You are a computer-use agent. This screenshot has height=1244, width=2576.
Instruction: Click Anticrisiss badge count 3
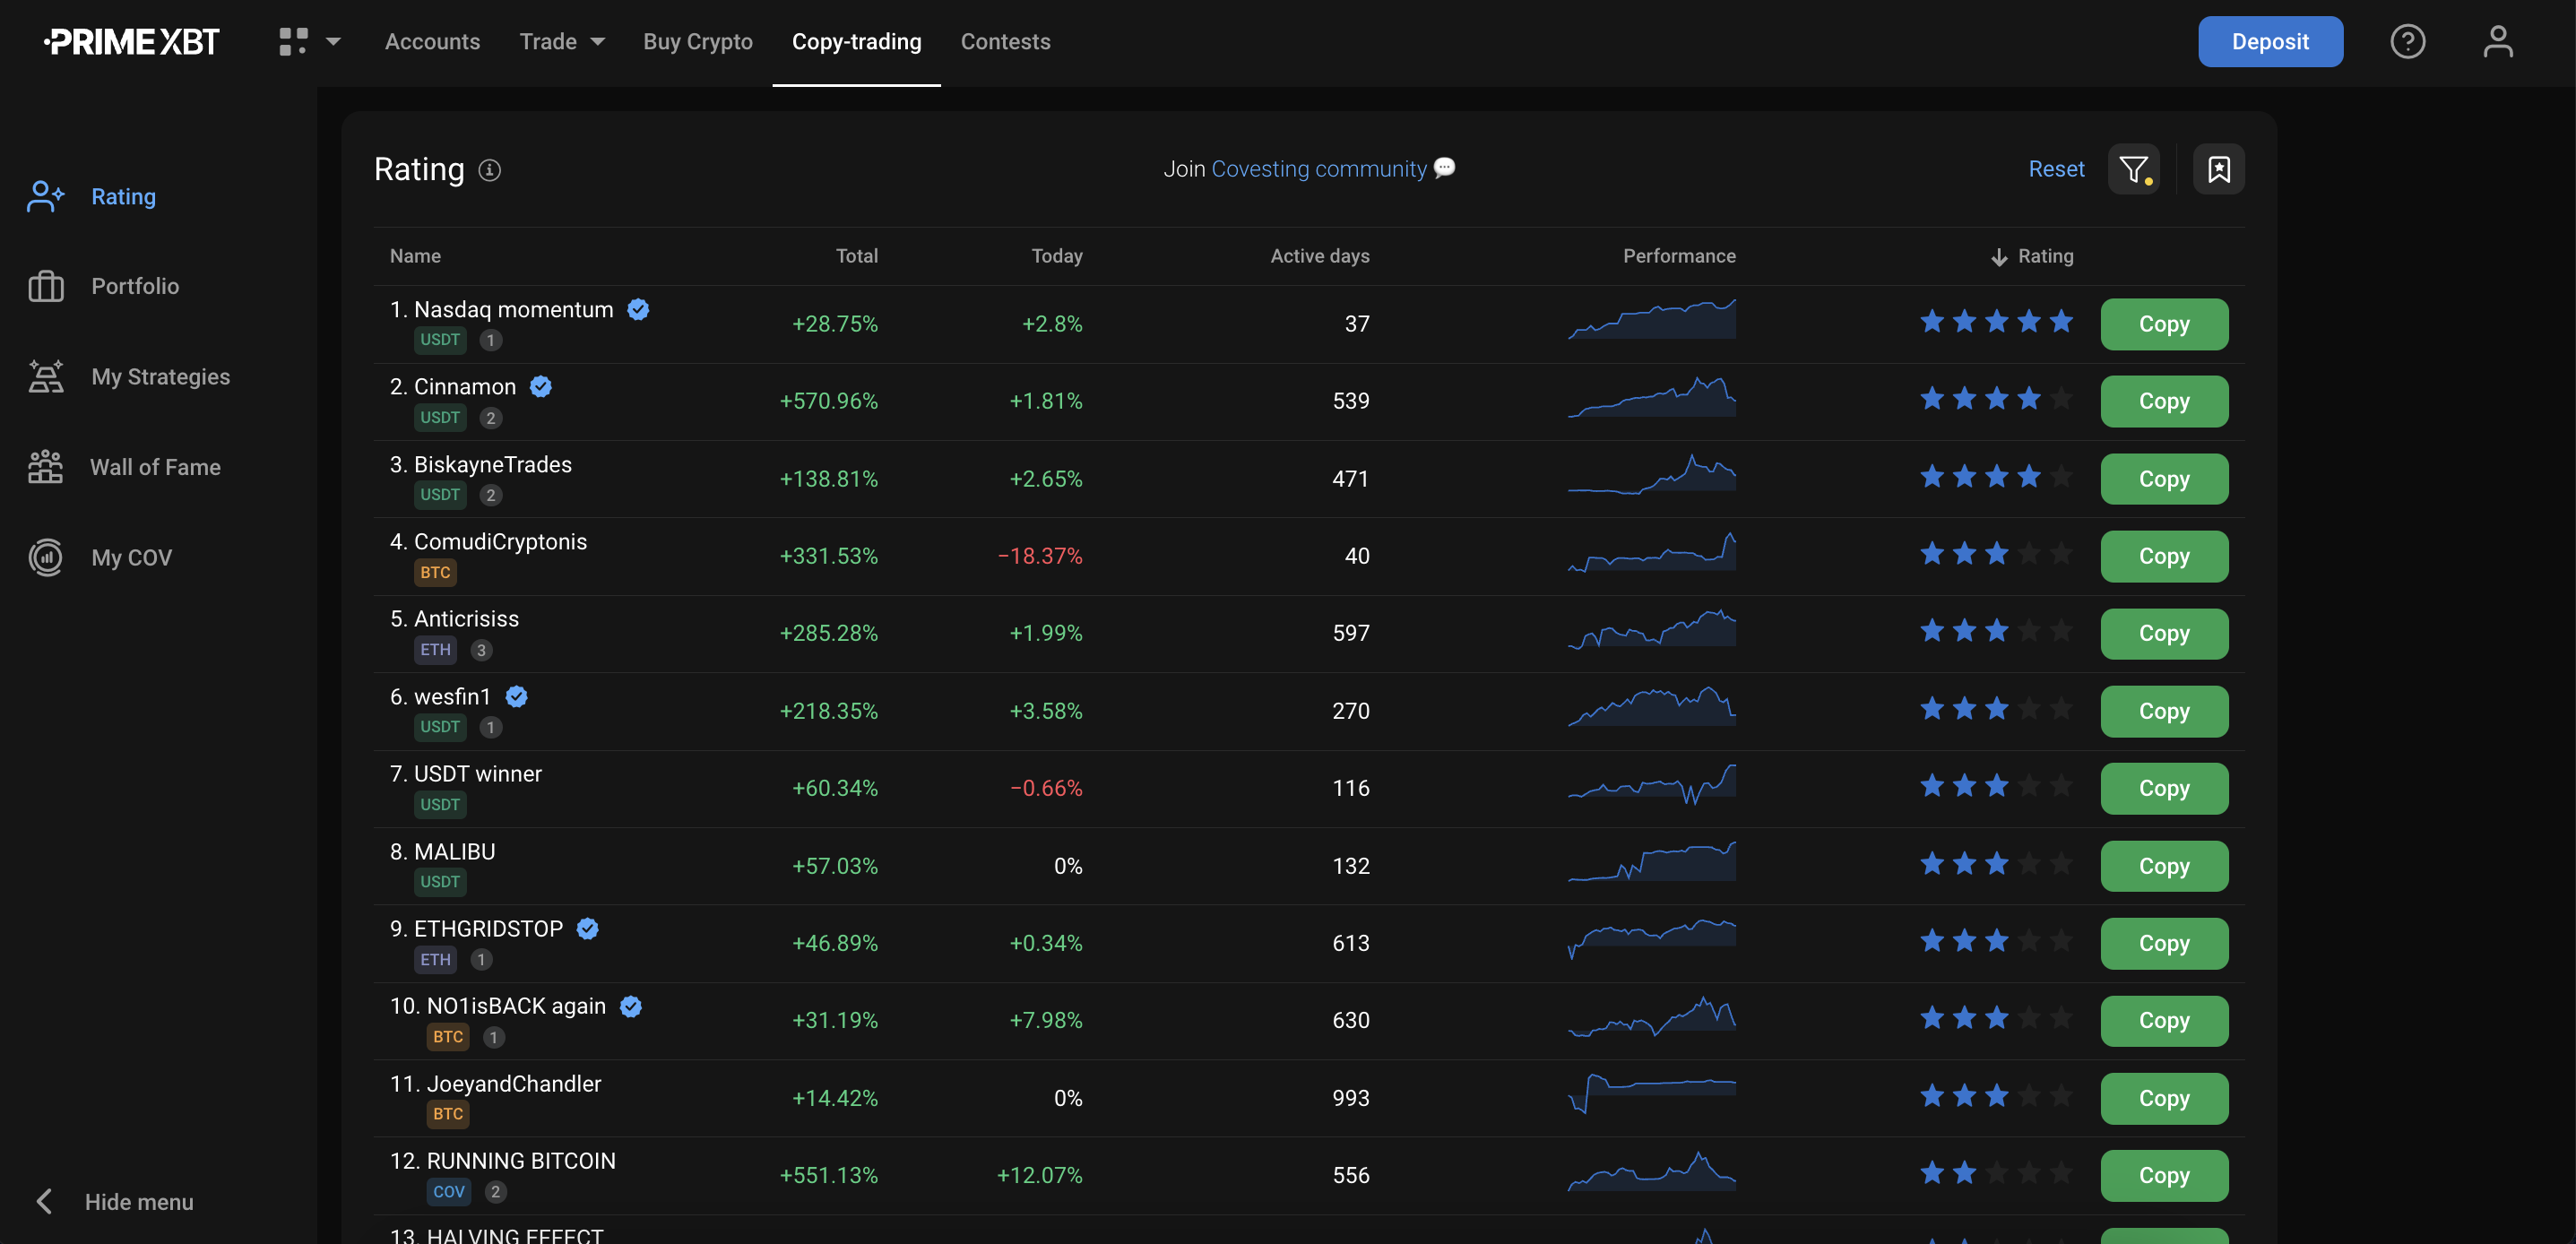pyautogui.click(x=481, y=650)
